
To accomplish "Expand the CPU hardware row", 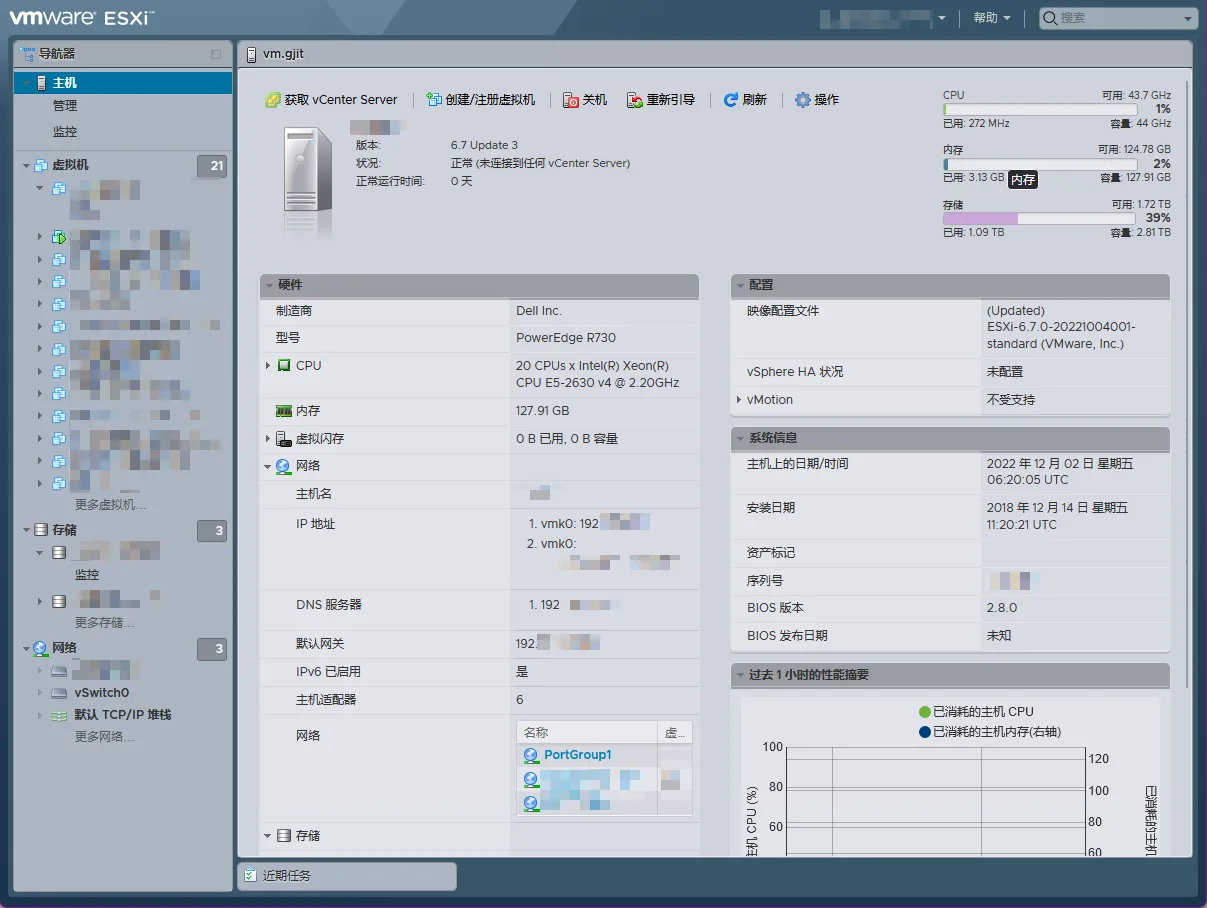I will [x=268, y=366].
